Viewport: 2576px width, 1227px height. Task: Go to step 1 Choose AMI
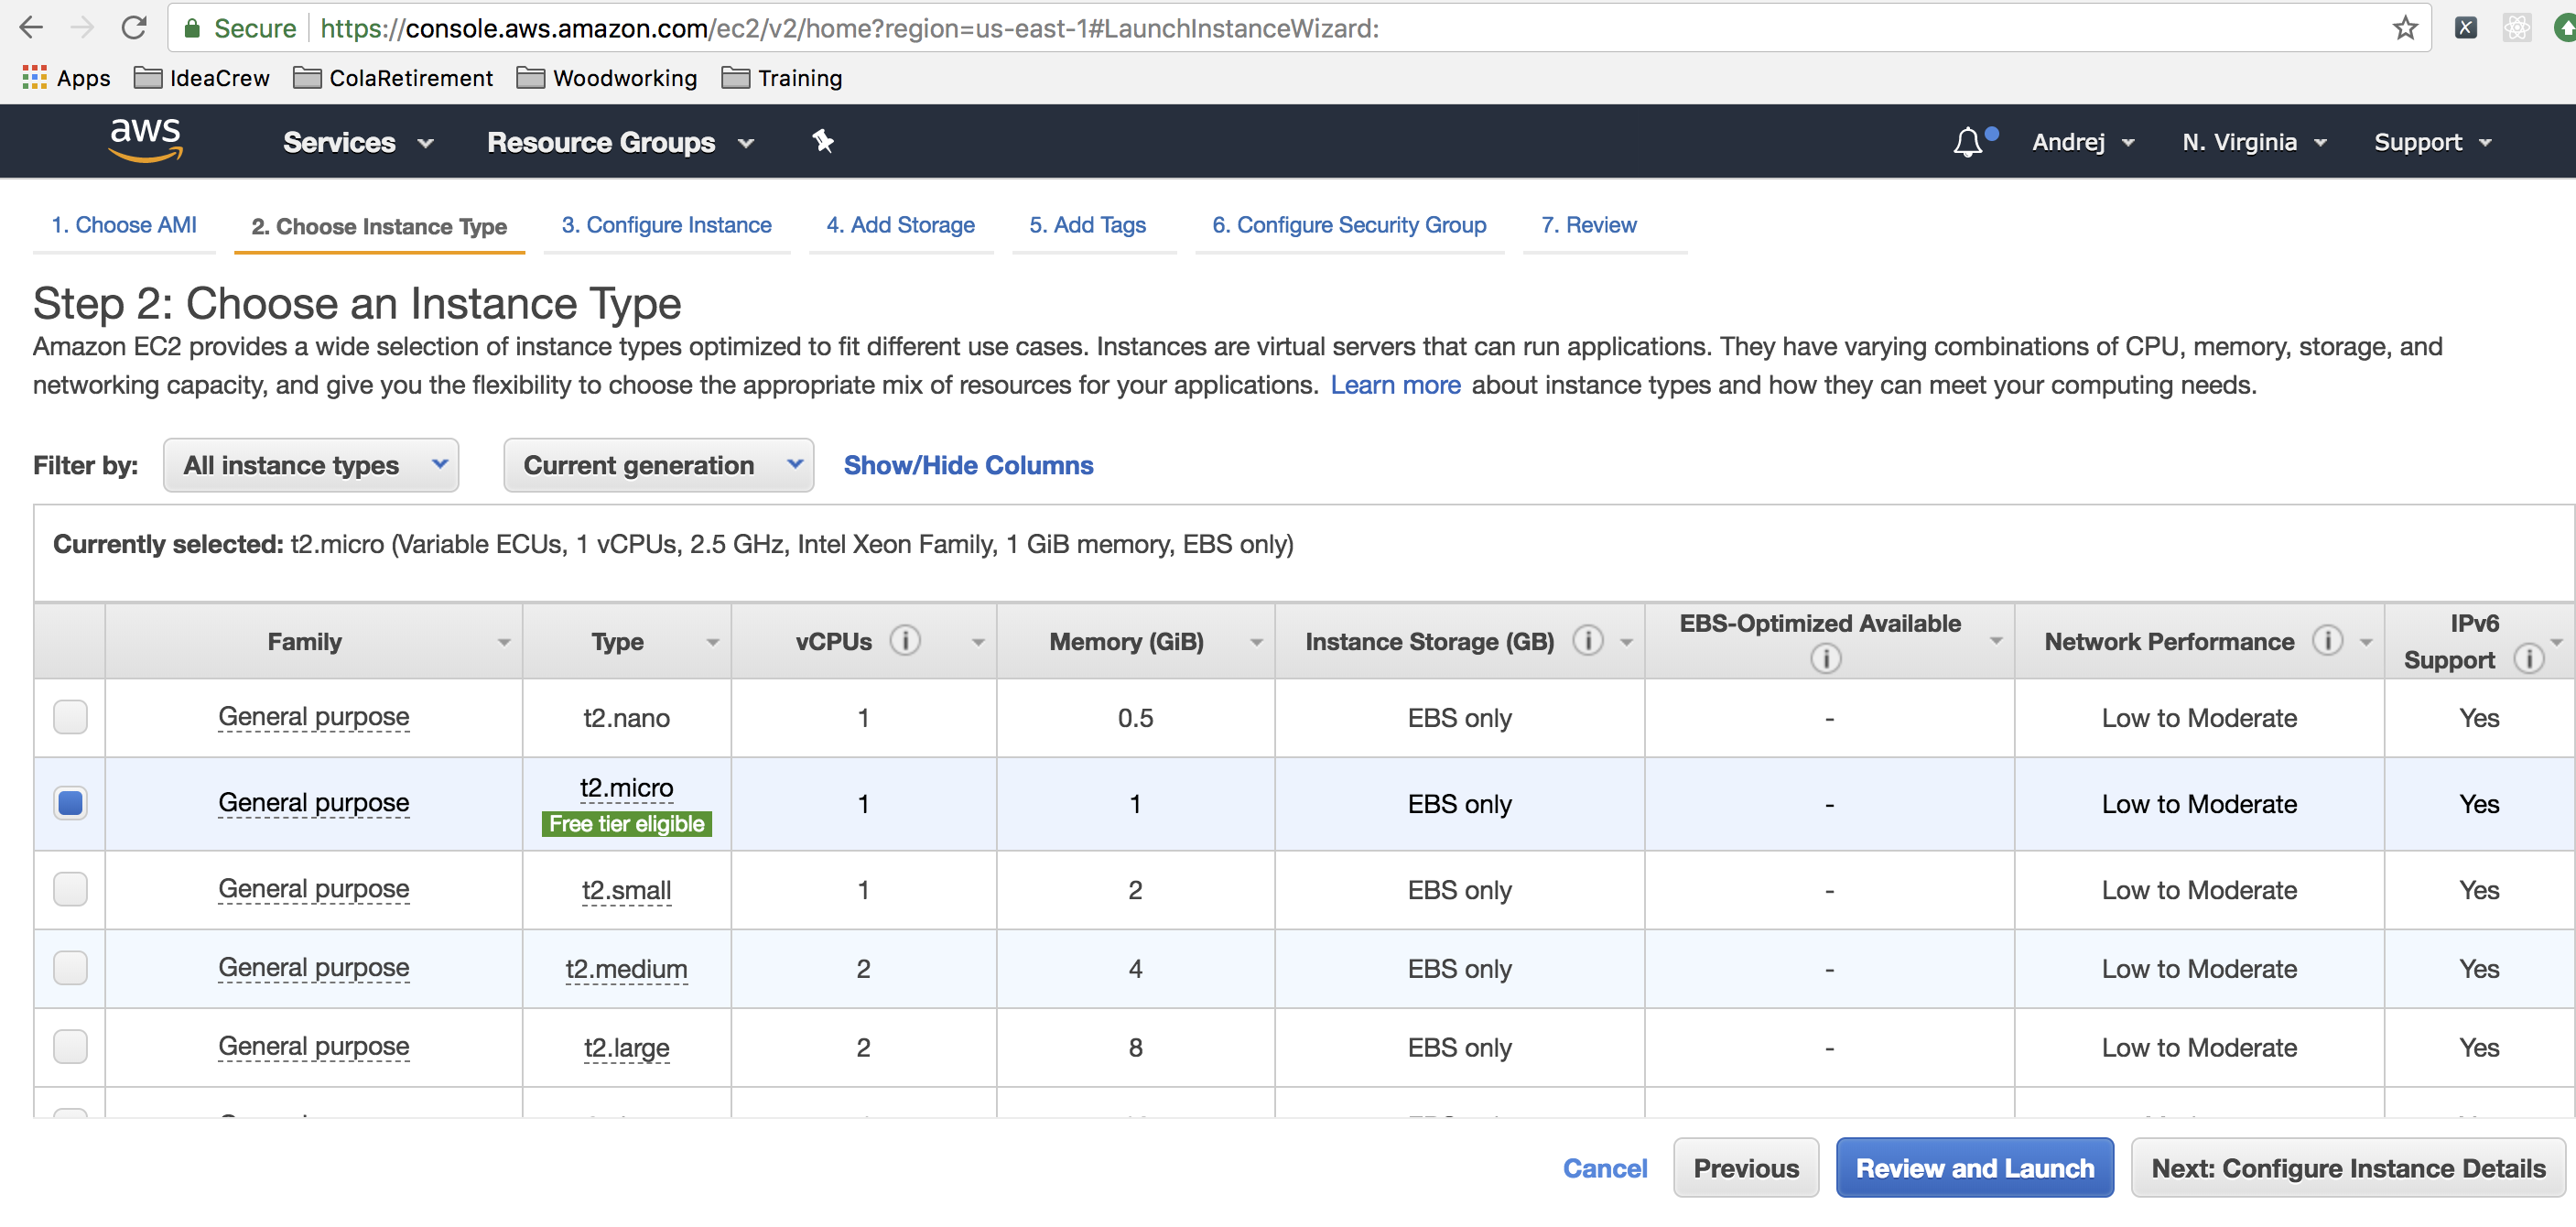pos(124,225)
